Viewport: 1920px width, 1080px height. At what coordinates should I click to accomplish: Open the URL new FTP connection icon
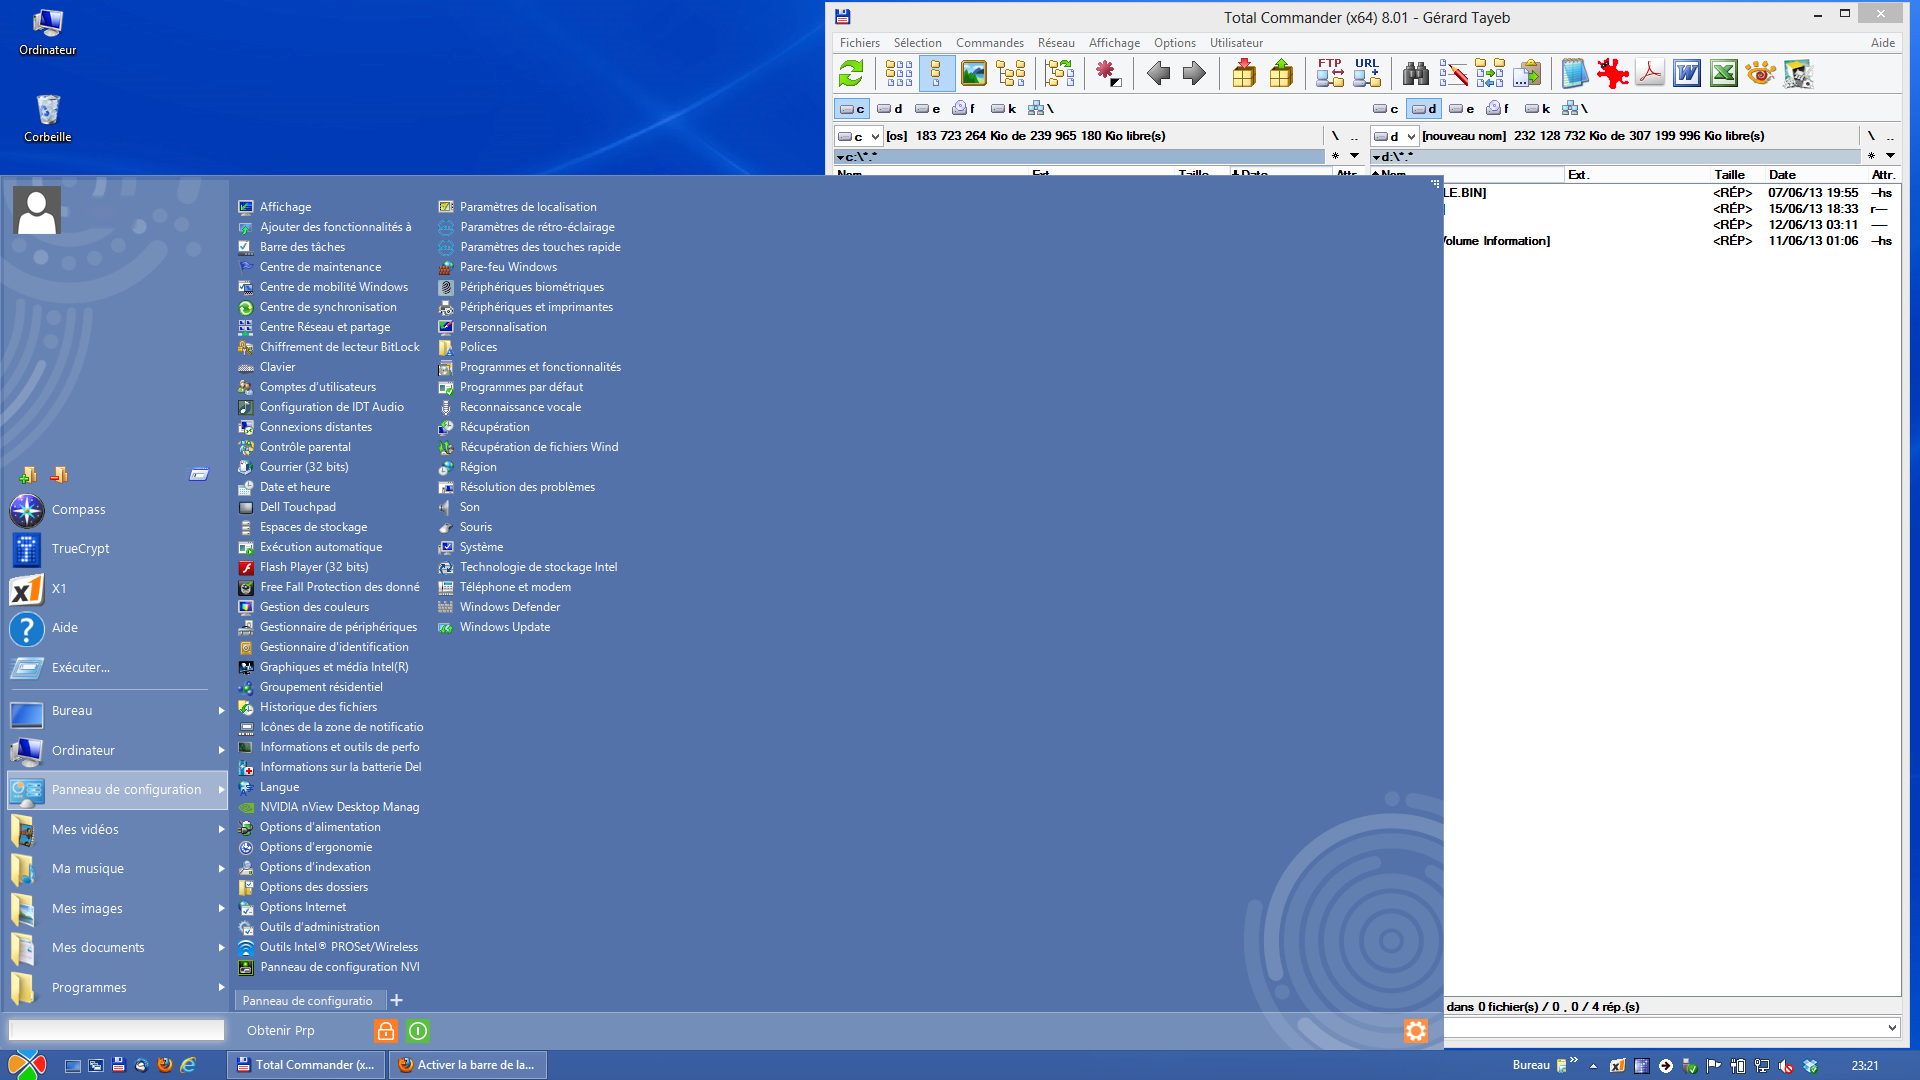pos(1367,73)
